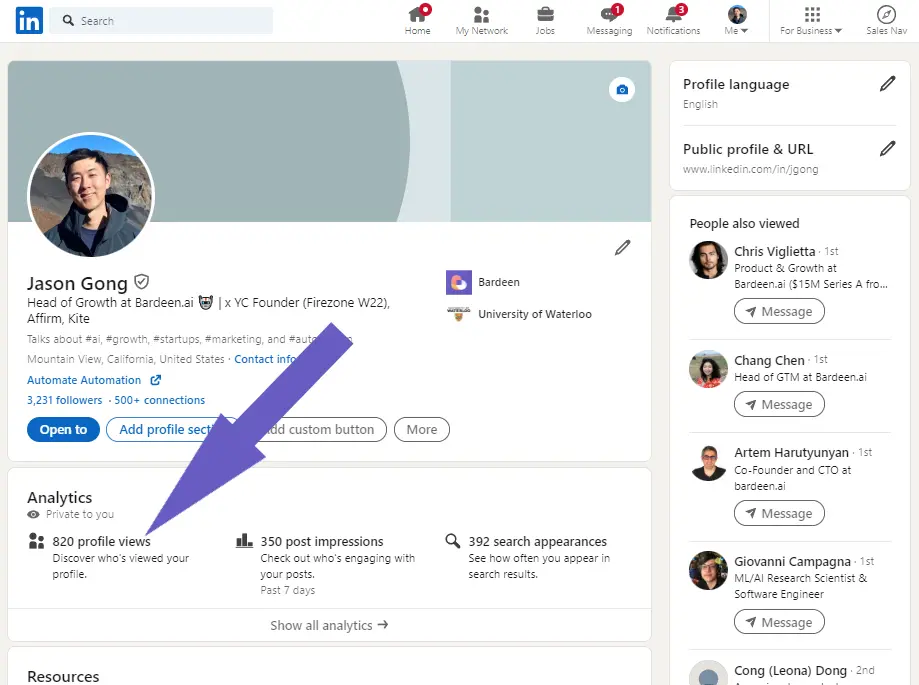The width and height of the screenshot is (919, 685).
Task: Open 820 profile views analytics
Action: click(x=101, y=541)
